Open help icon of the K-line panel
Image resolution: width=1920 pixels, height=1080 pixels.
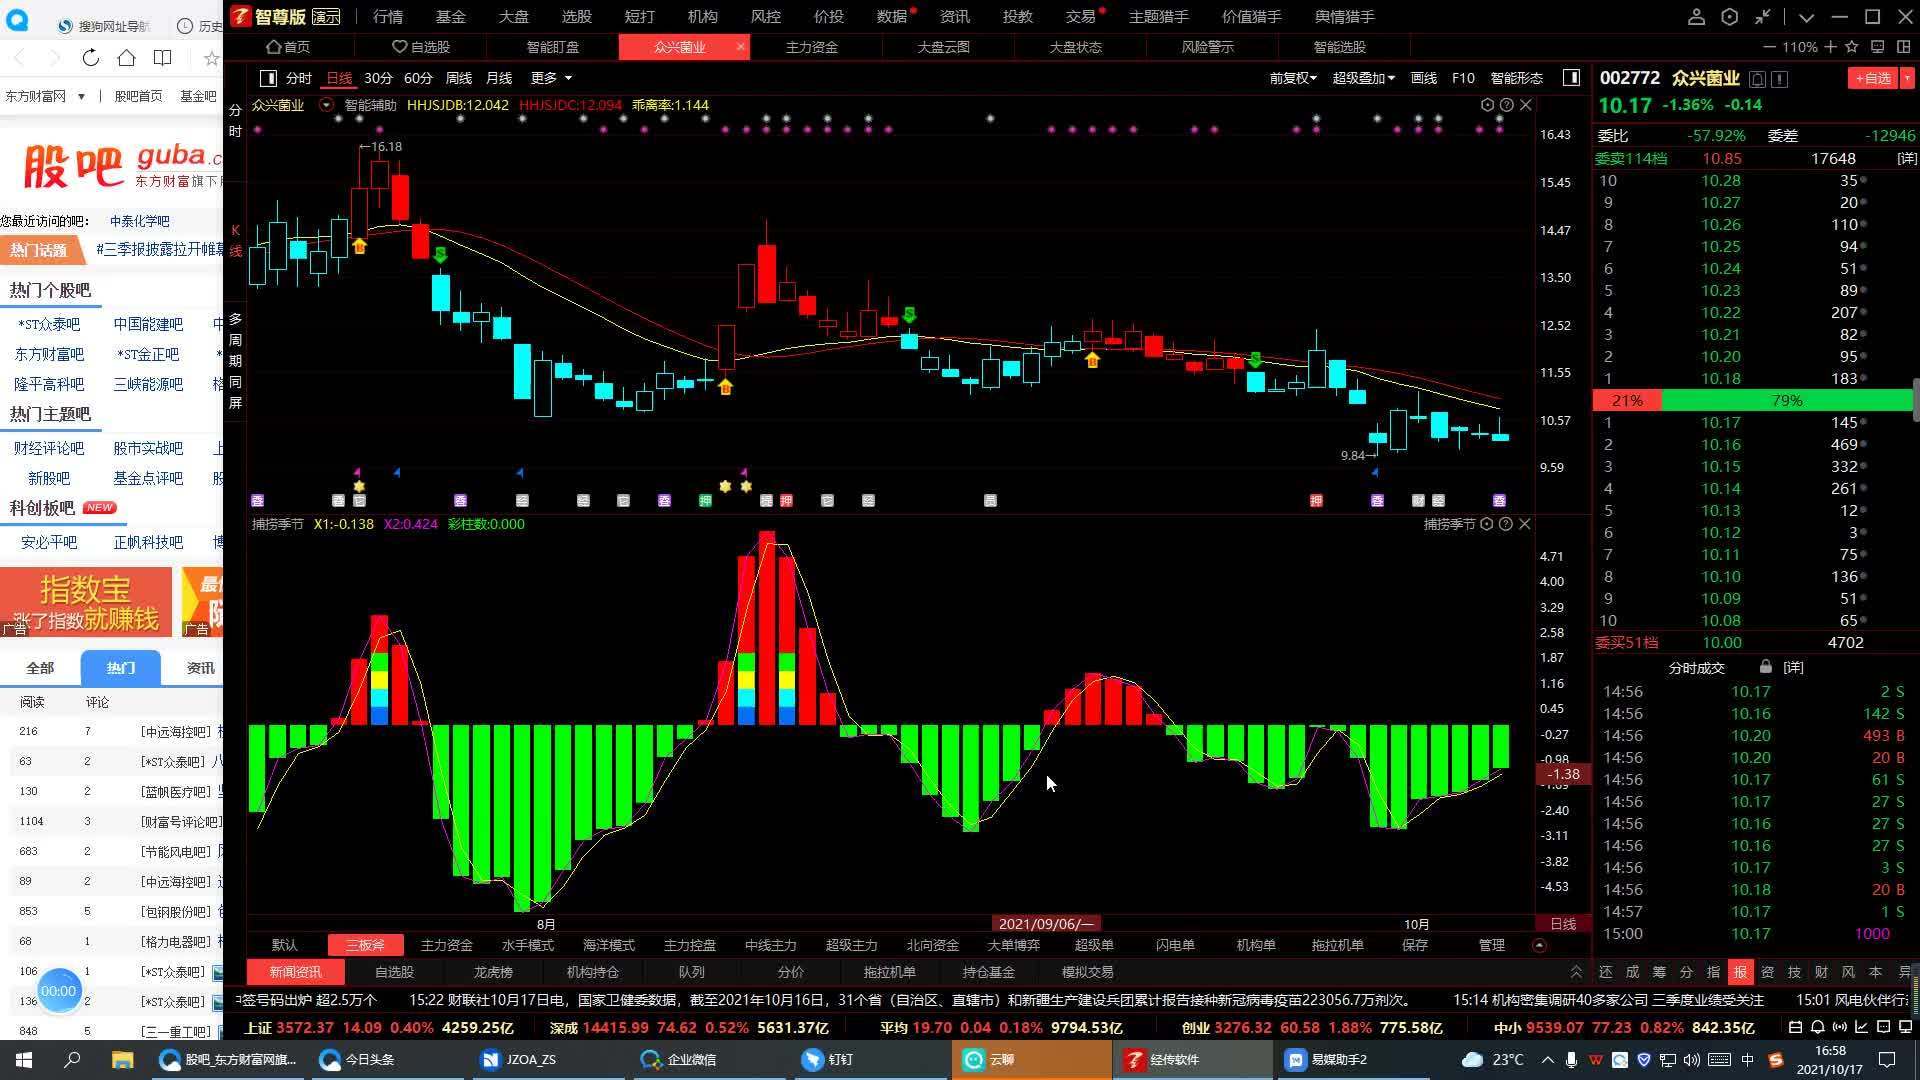(1506, 105)
